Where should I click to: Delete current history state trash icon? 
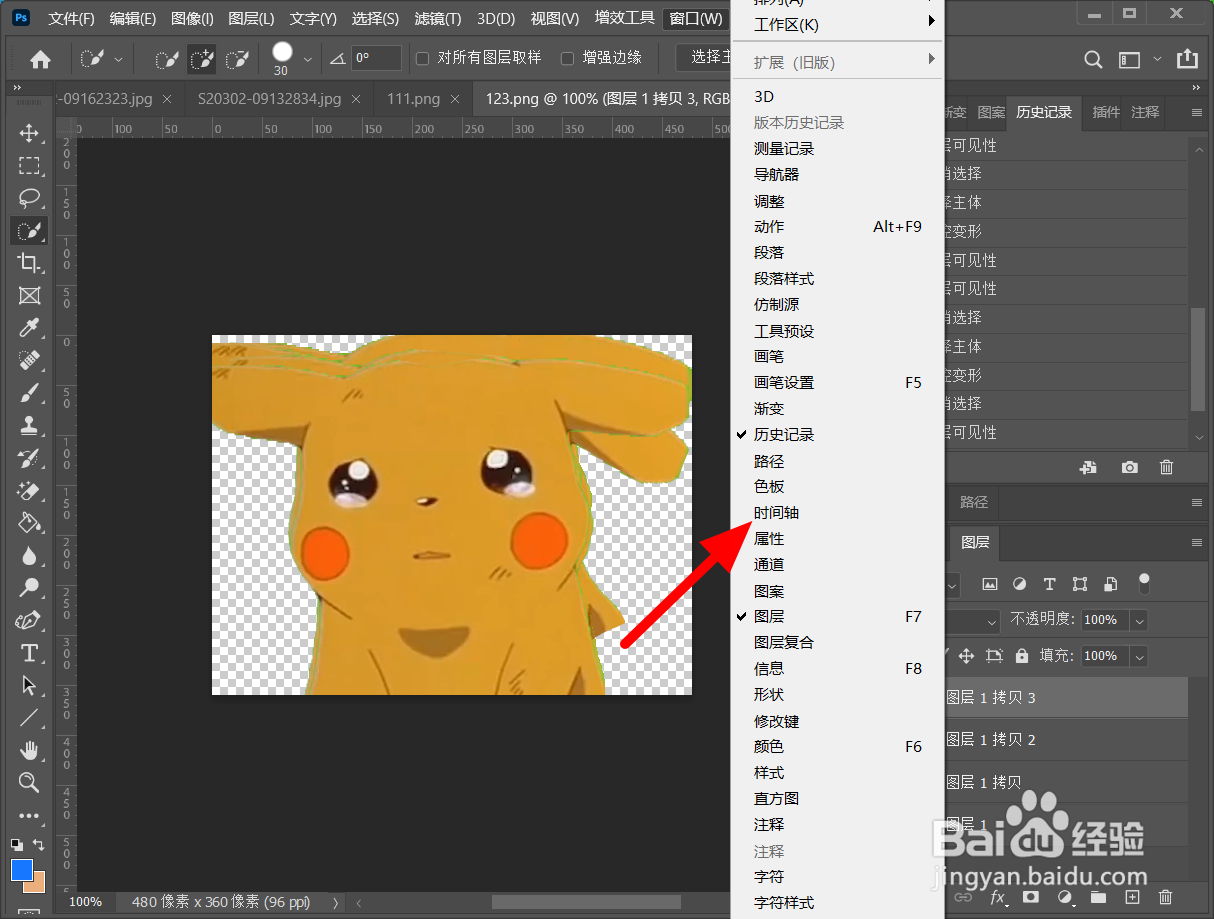coord(1166,467)
